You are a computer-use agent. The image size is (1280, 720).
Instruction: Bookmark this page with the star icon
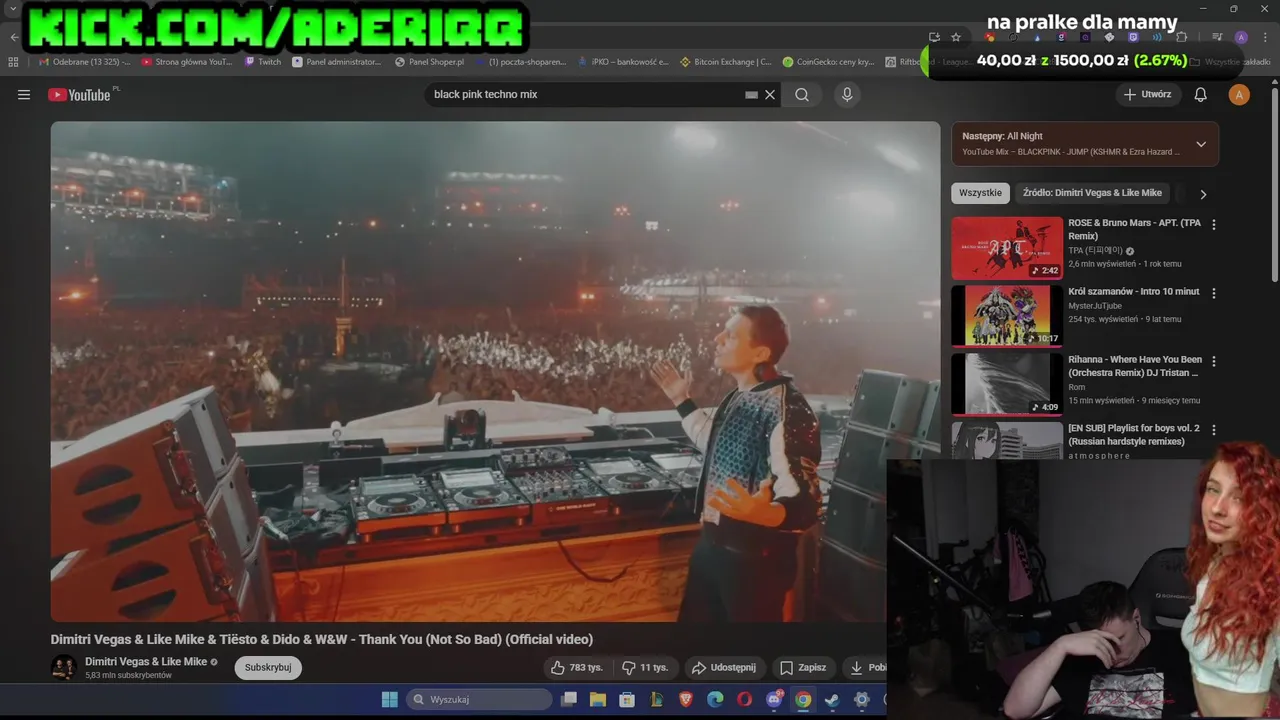tap(956, 37)
